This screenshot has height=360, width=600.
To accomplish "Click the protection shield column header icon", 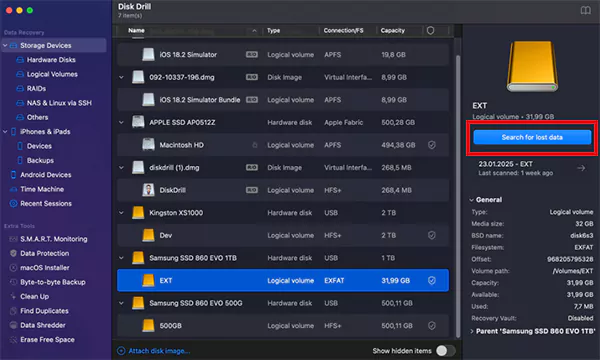I will tap(430, 31).
